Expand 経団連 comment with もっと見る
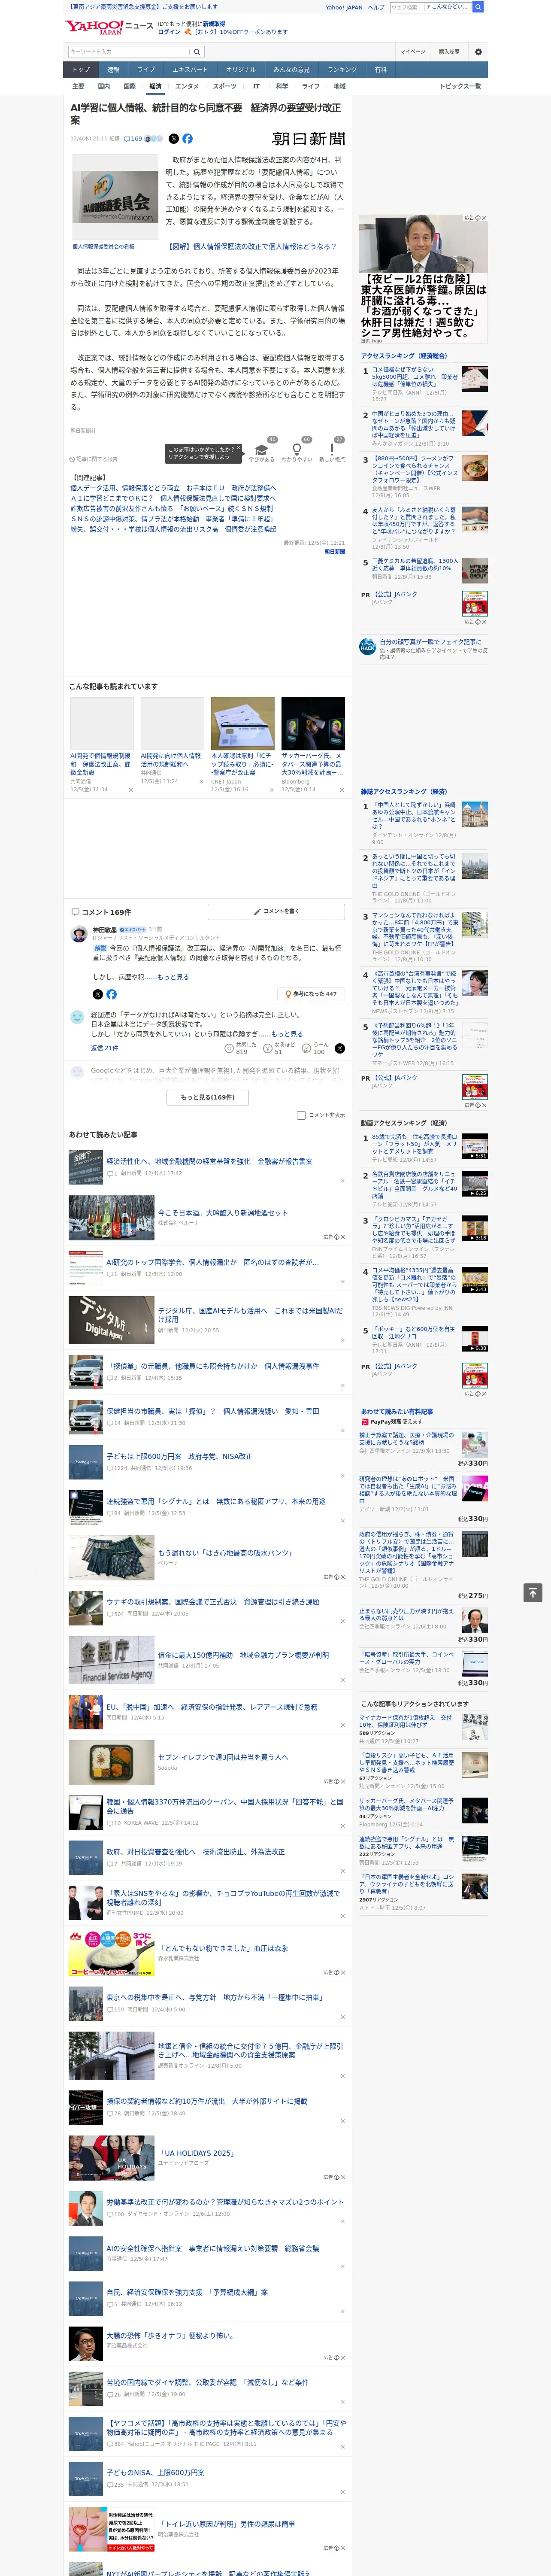The image size is (551, 2576). tap(287, 1034)
